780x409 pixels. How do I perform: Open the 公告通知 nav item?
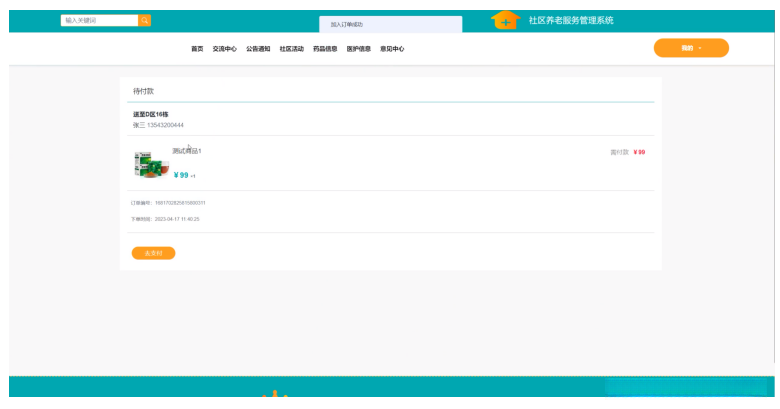[258, 49]
